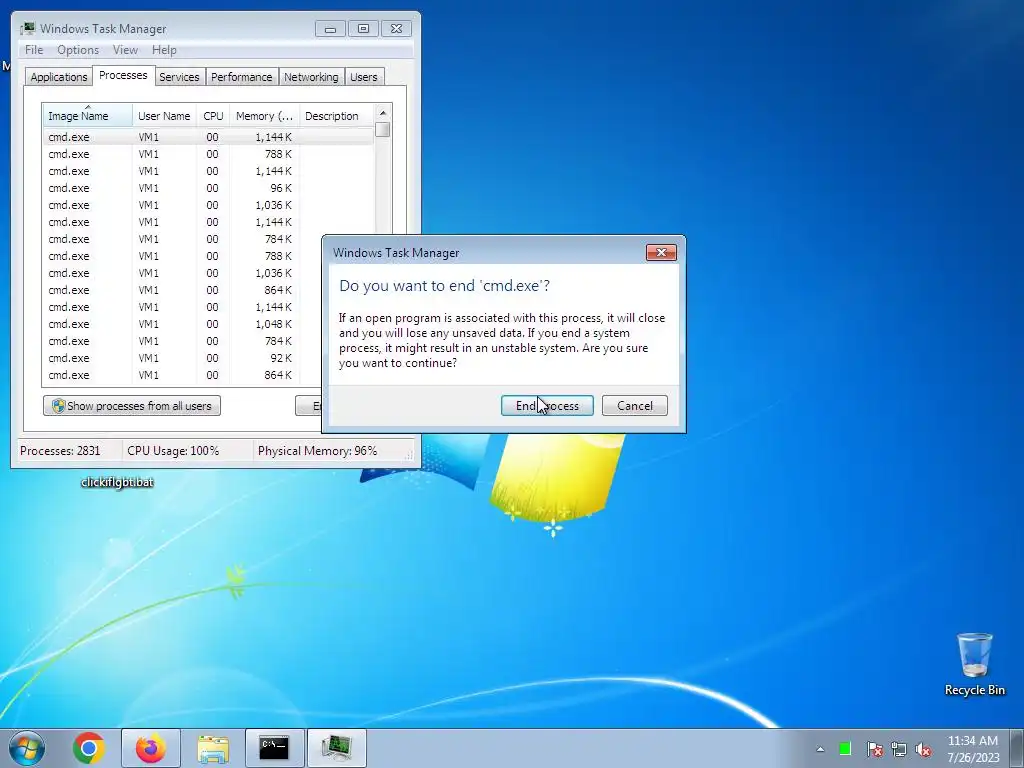
Task: Select the Recycle Bin desktop icon
Action: (974, 664)
